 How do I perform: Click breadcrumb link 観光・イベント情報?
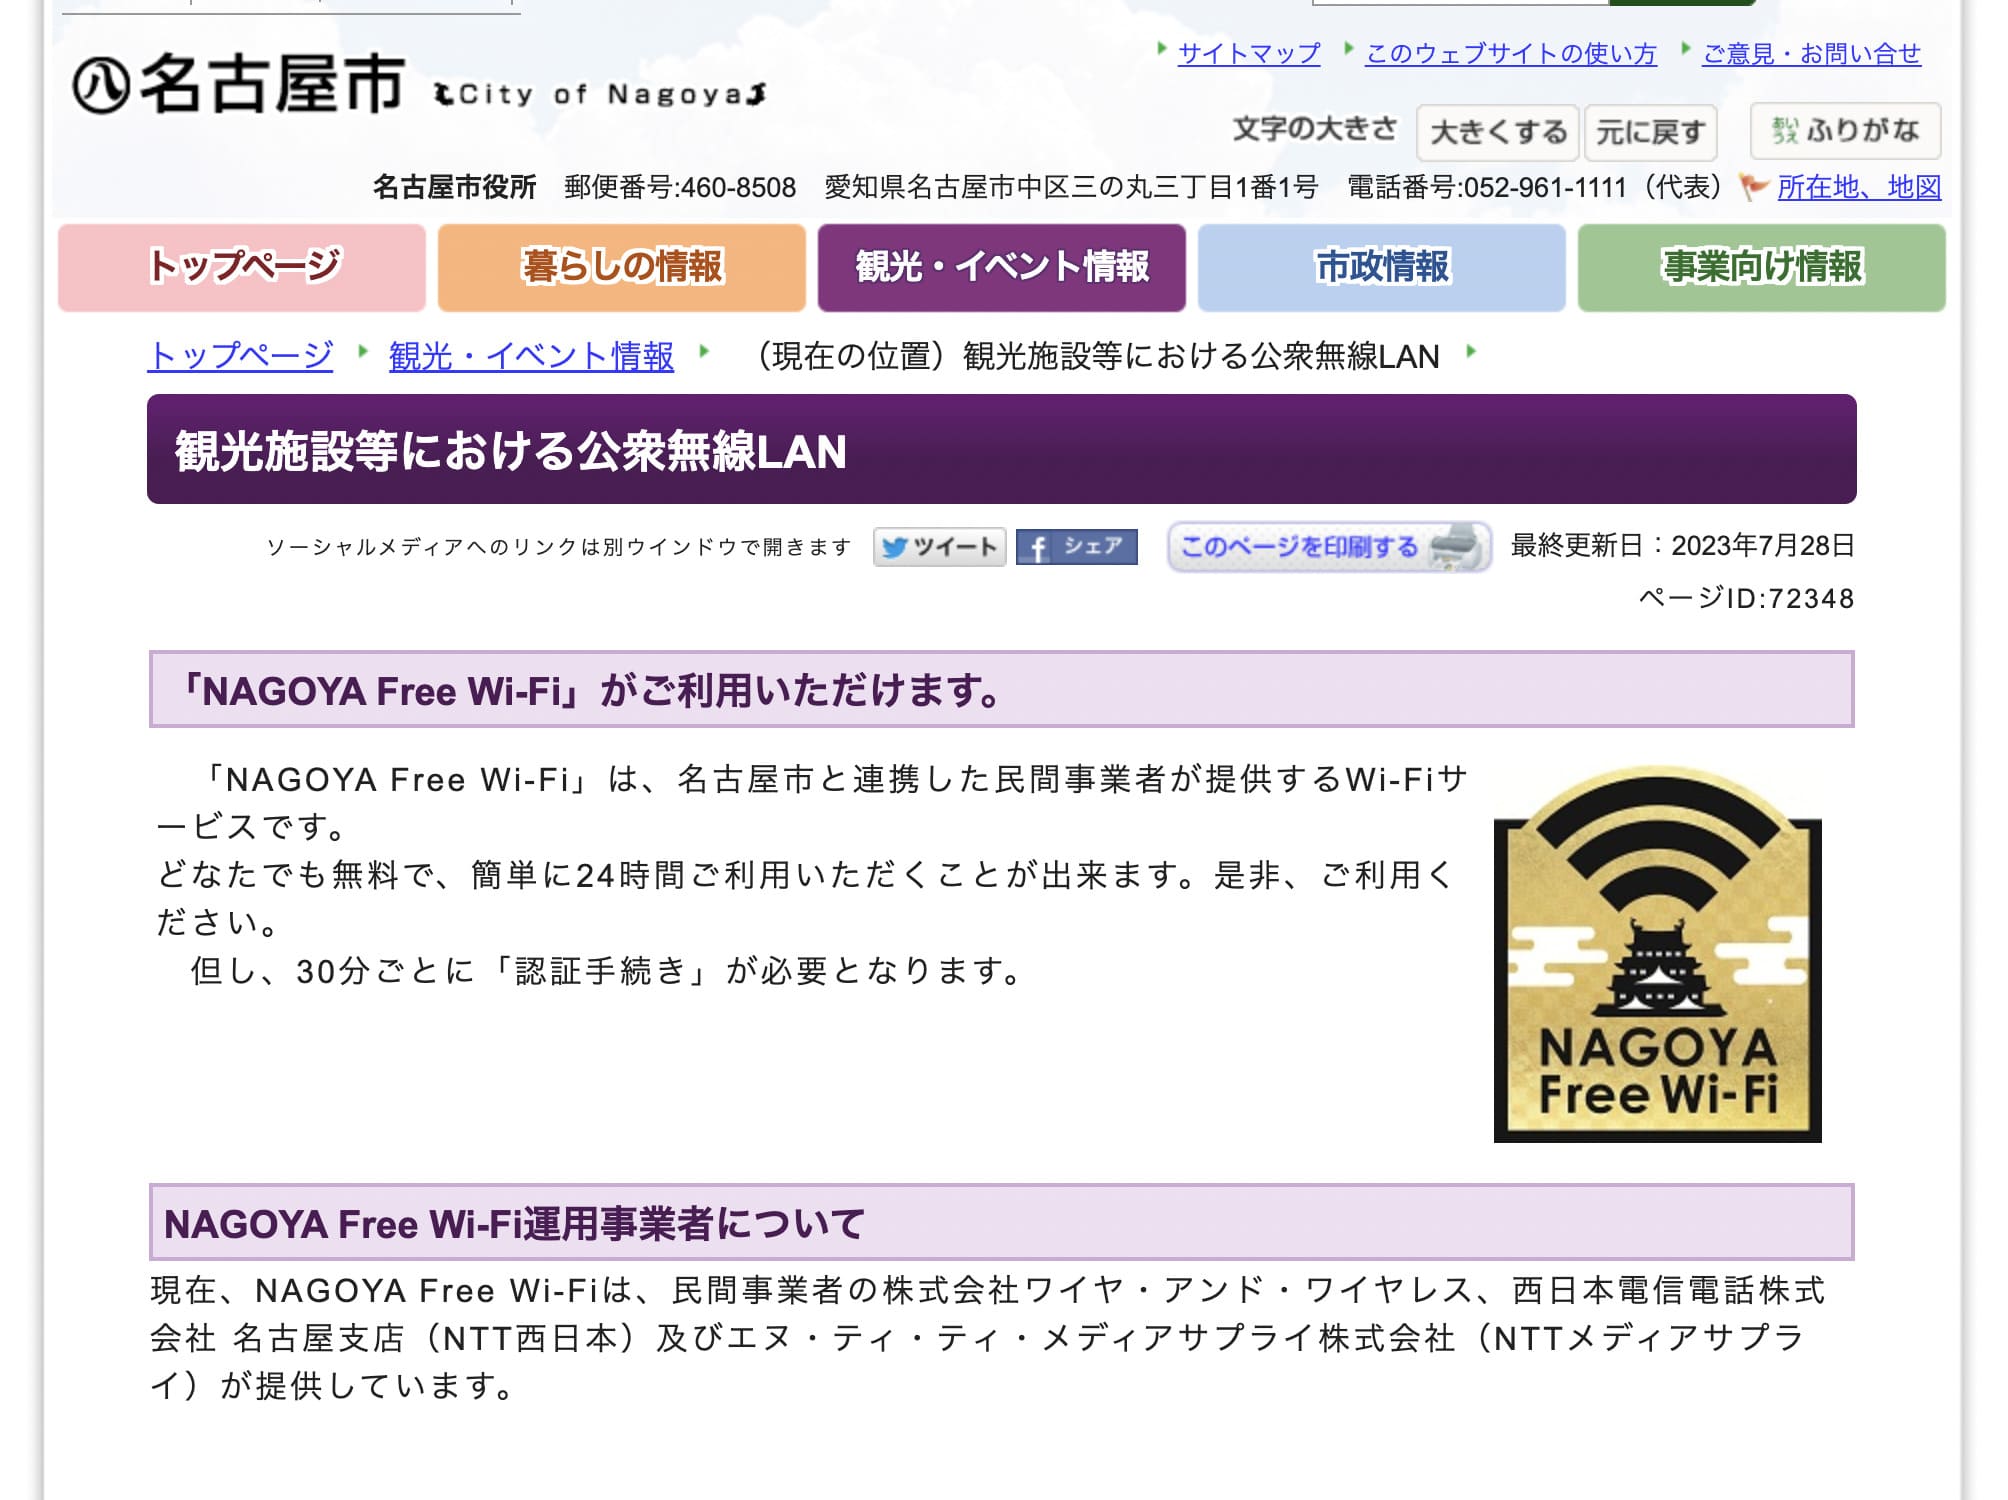pos(531,356)
